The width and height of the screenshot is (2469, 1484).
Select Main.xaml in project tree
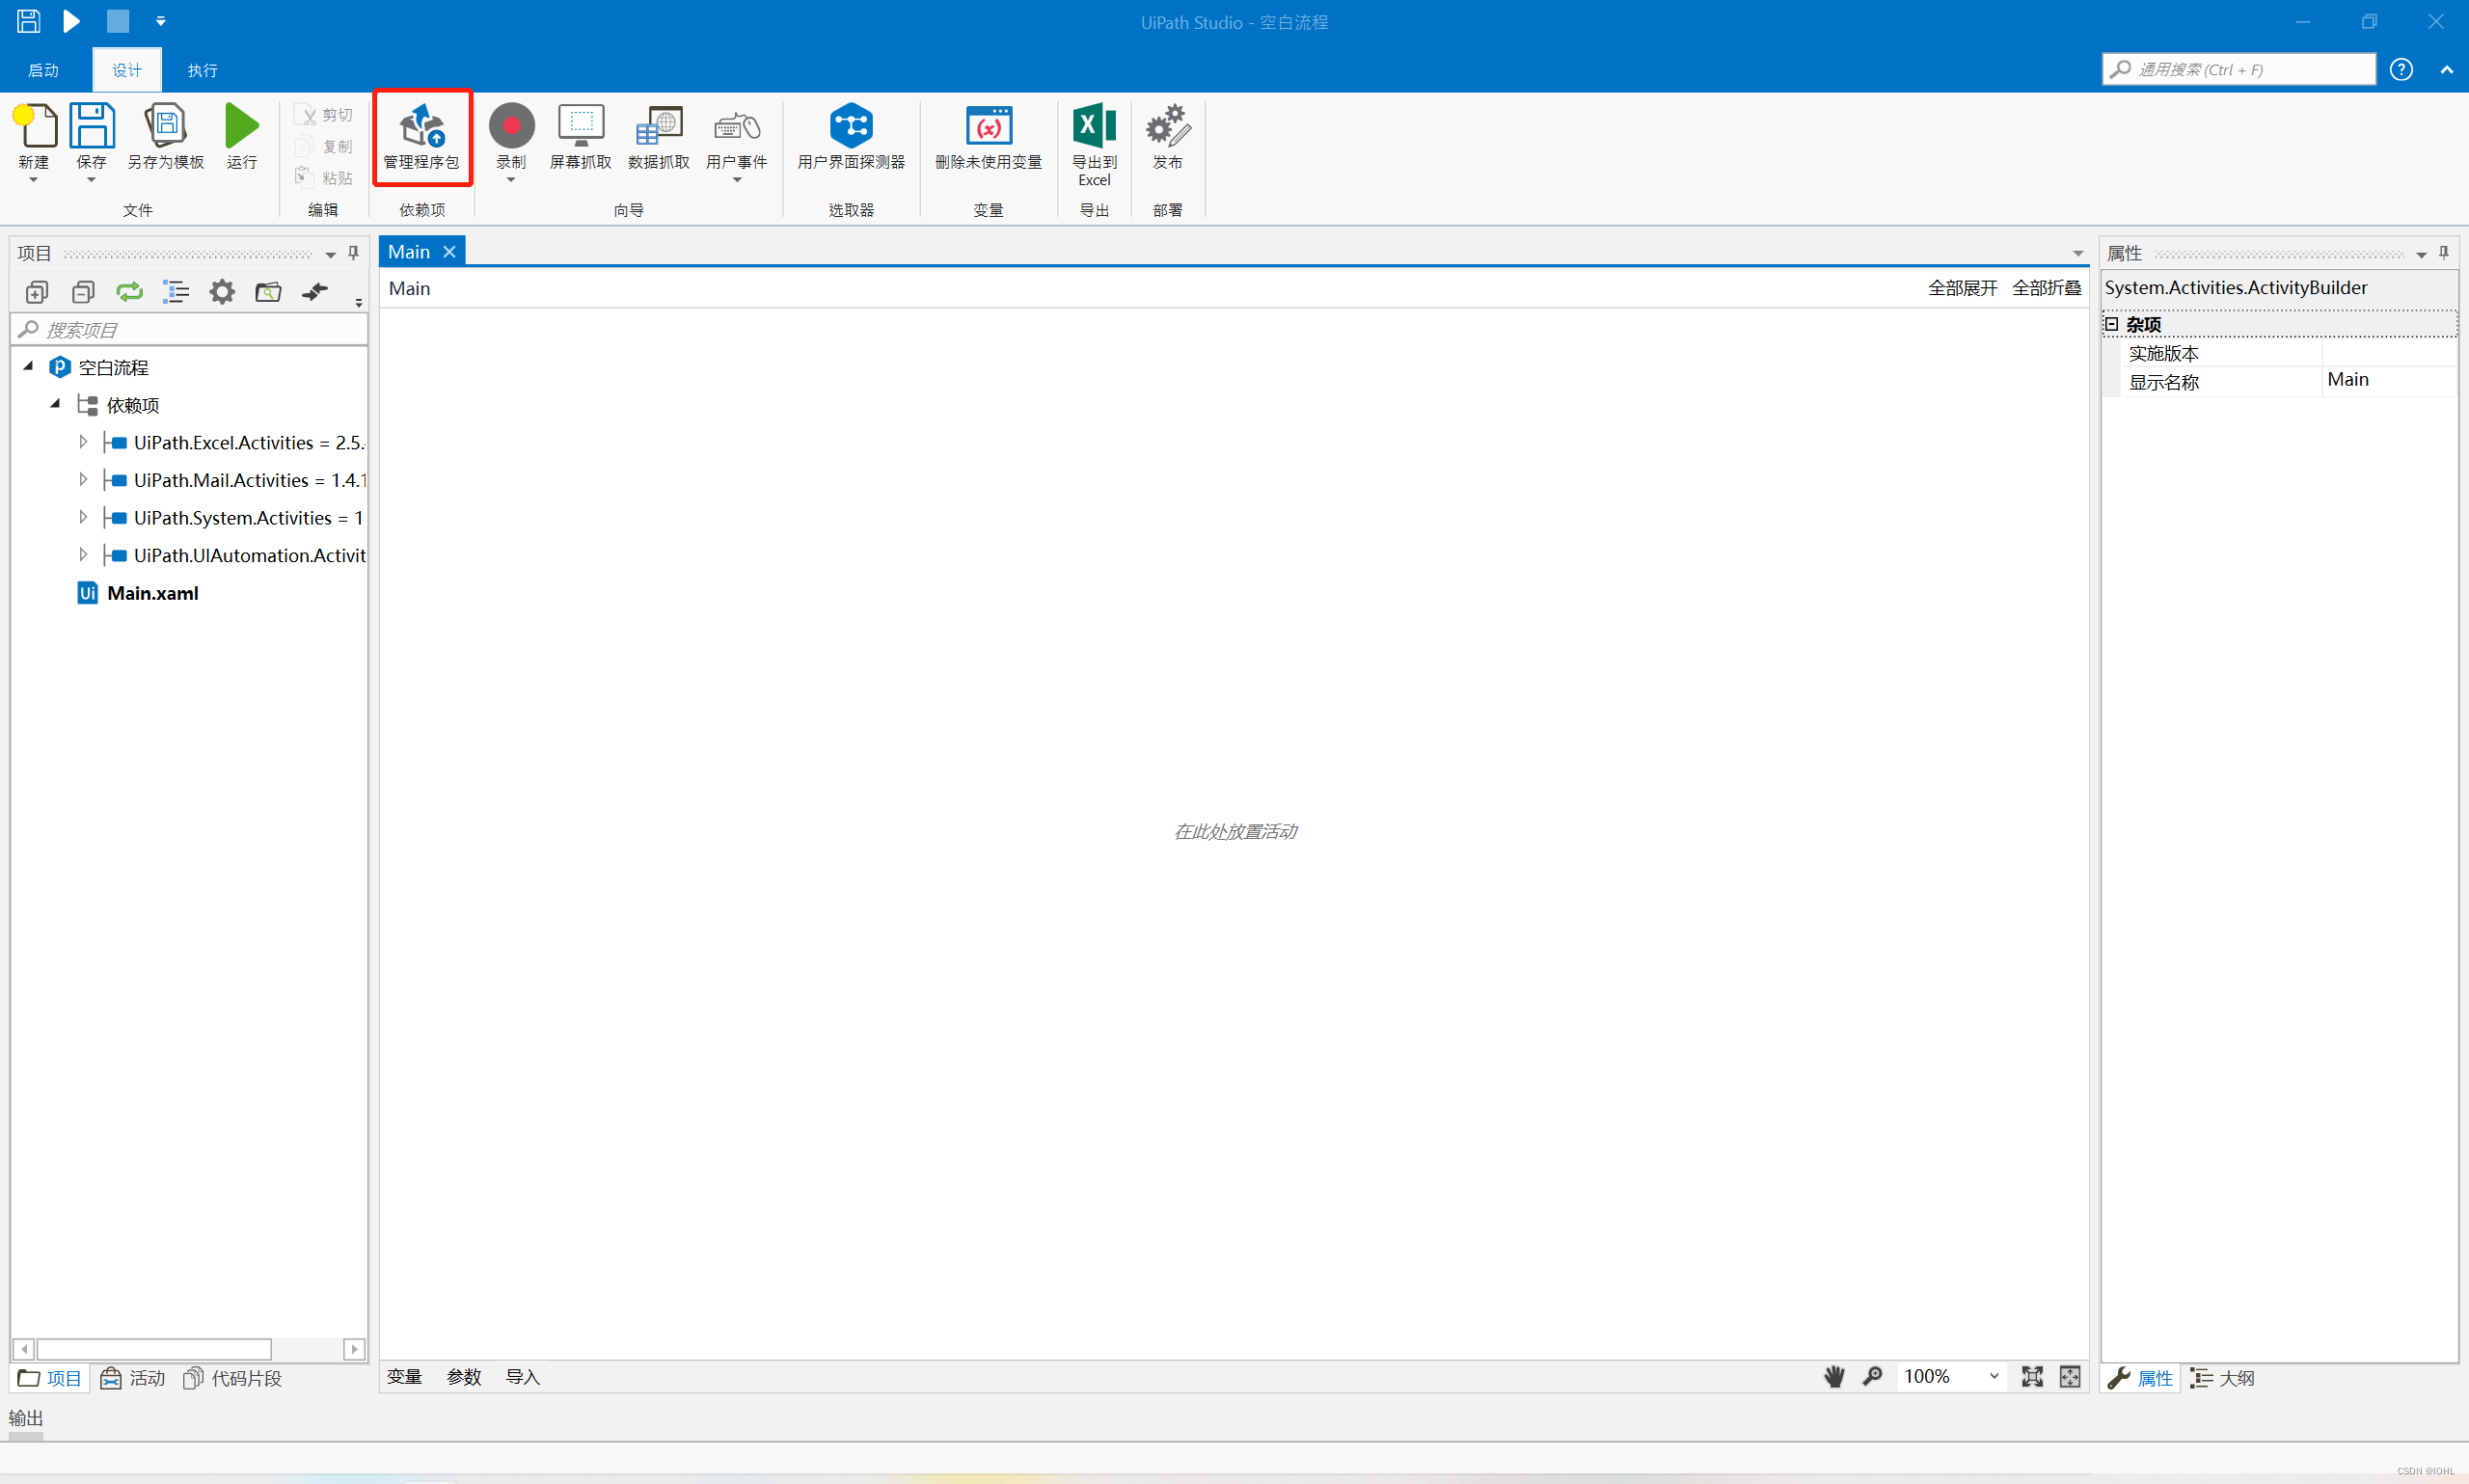pos(152,593)
